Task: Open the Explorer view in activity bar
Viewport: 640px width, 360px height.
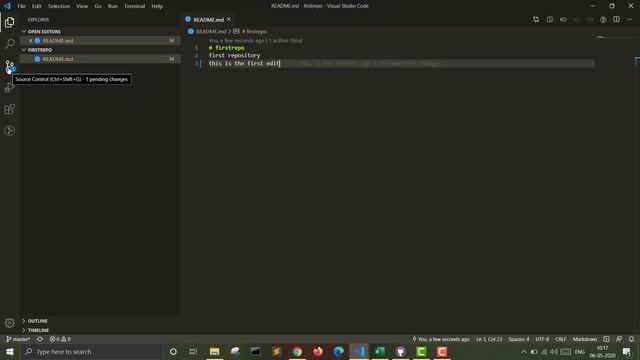Action: tap(9, 22)
